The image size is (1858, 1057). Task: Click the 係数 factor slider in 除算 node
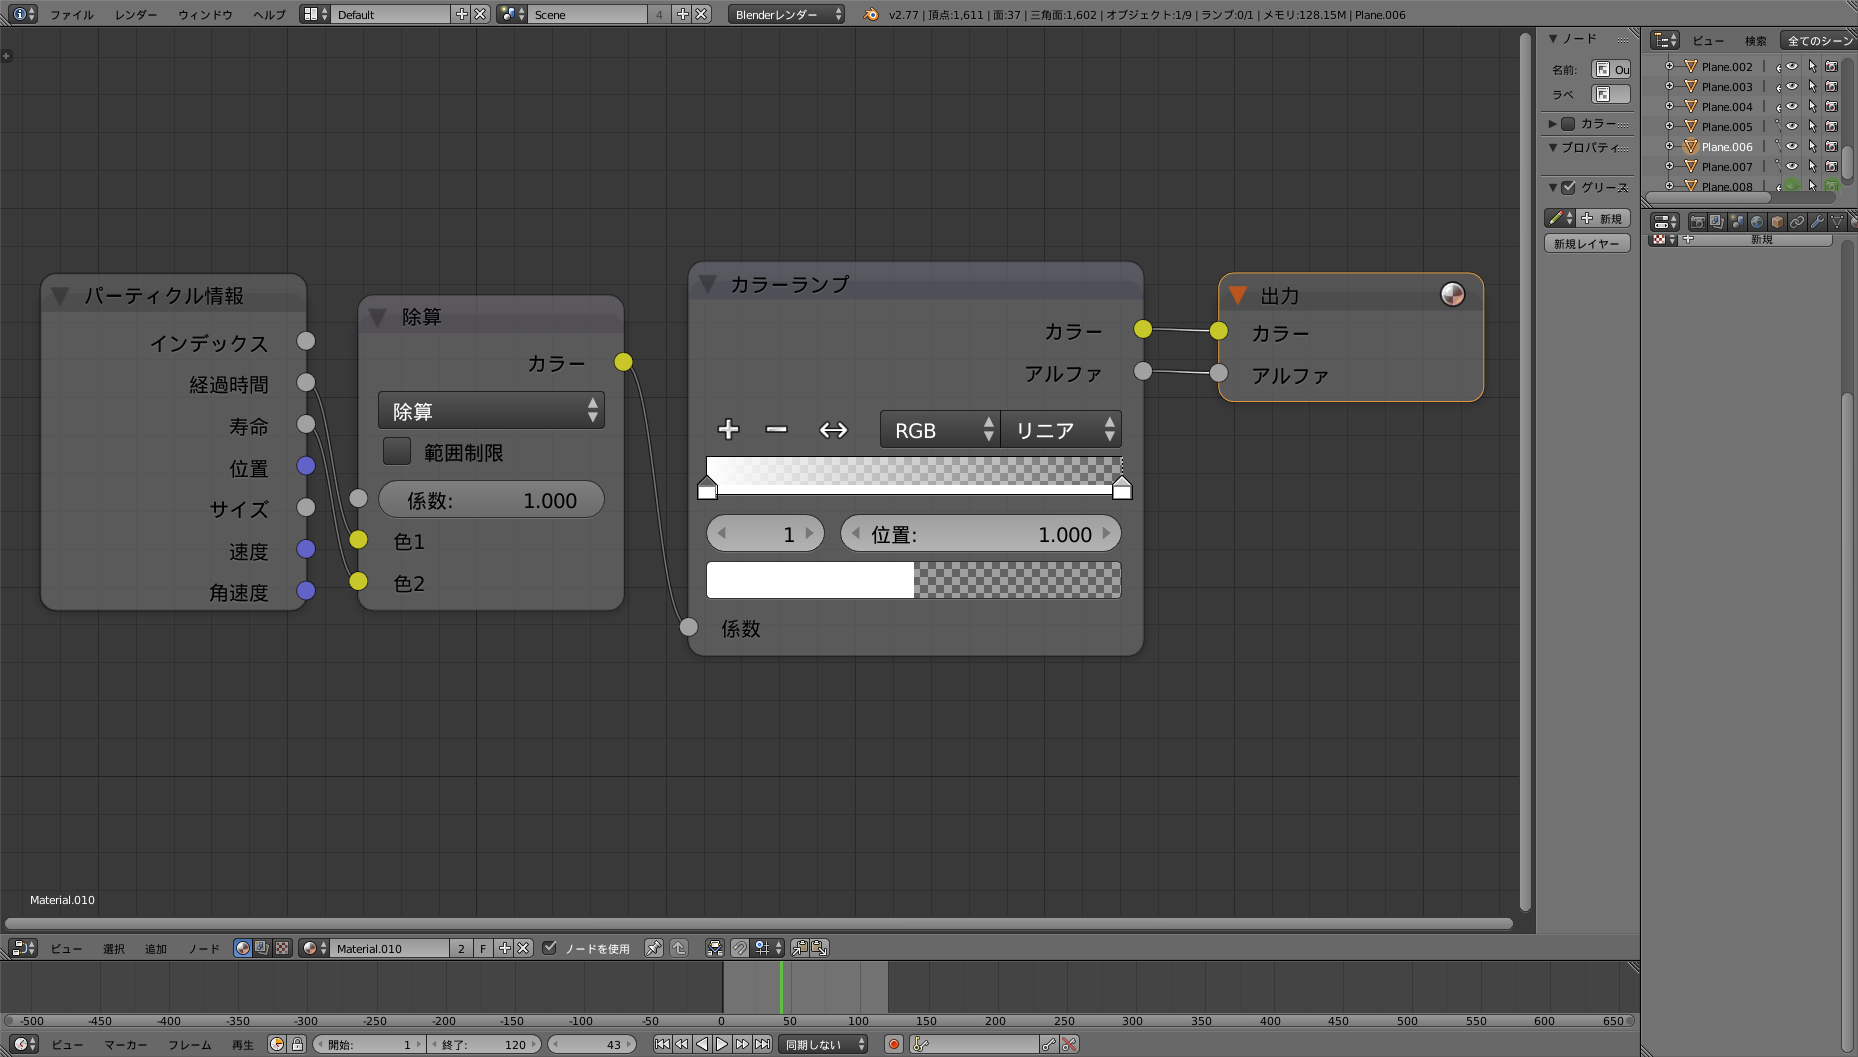[491, 500]
